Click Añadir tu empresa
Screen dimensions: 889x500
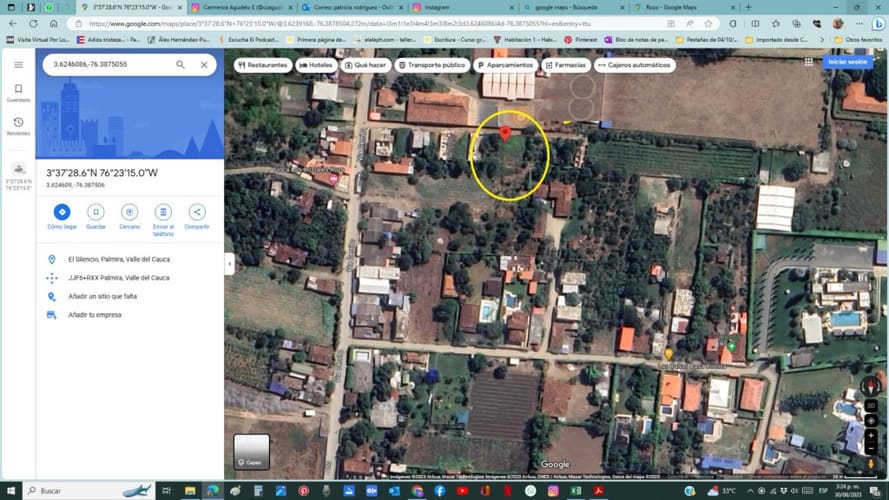pos(130,315)
